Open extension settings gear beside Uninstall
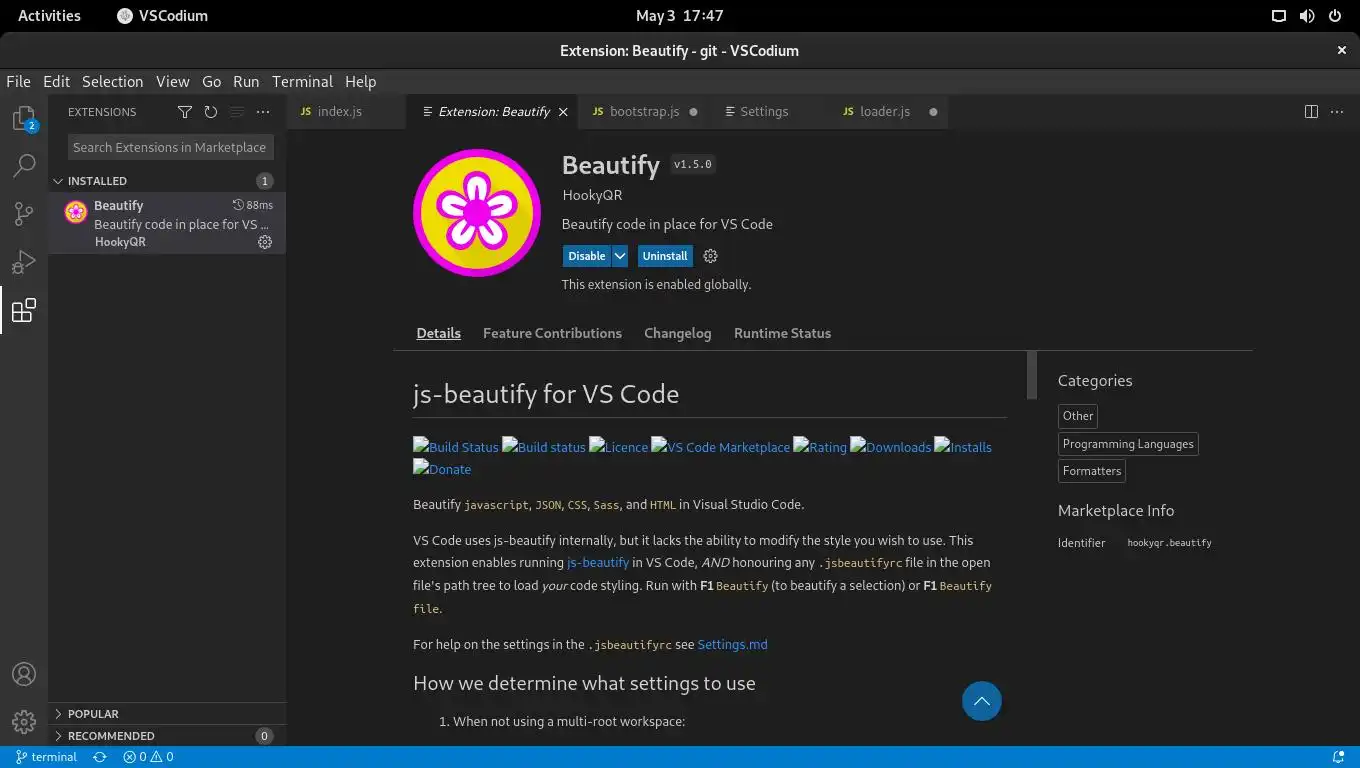Viewport: 1360px width, 768px height. (x=710, y=256)
